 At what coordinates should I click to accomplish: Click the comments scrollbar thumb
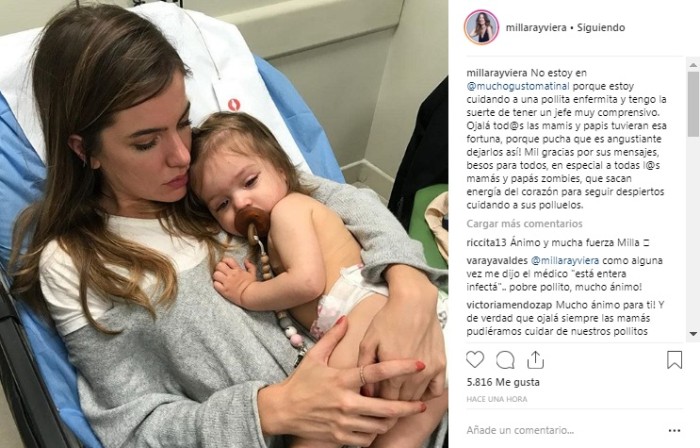click(x=693, y=104)
